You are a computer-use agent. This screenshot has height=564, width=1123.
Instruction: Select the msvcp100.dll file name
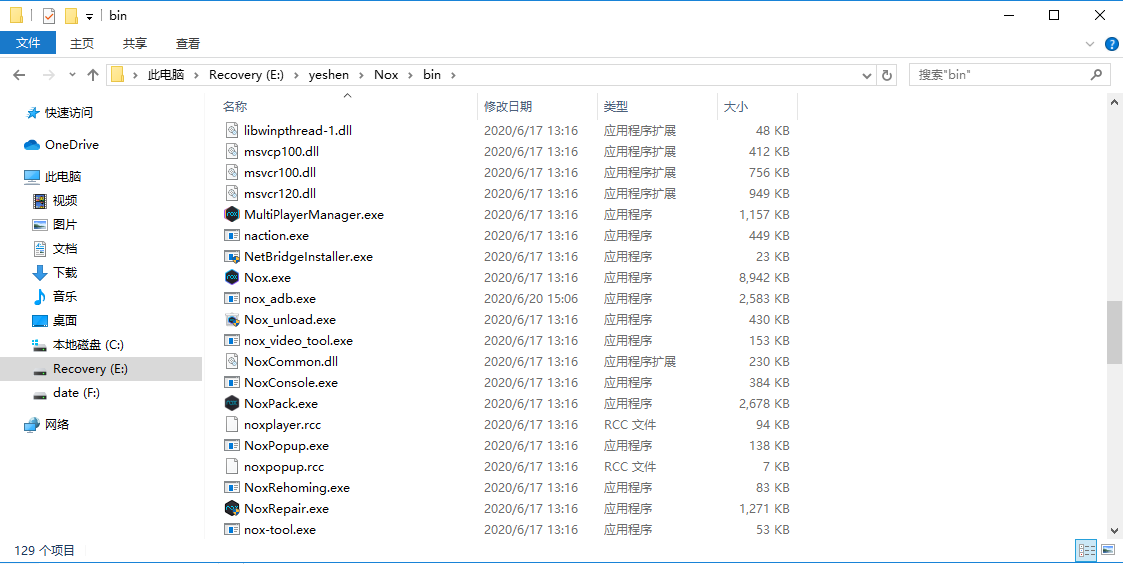(x=281, y=151)
